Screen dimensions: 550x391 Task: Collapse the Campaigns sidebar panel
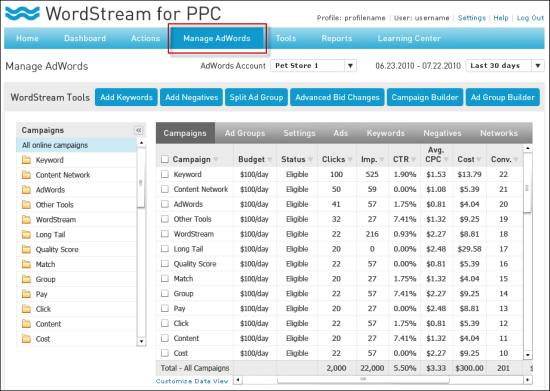point(139,130)
